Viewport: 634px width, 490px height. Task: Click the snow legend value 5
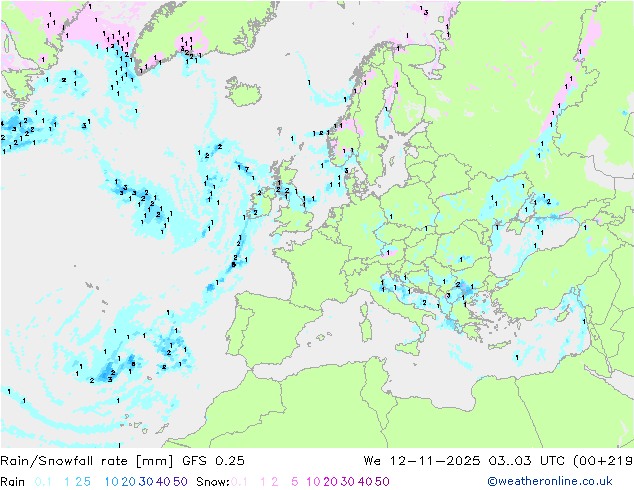[294, 482]
